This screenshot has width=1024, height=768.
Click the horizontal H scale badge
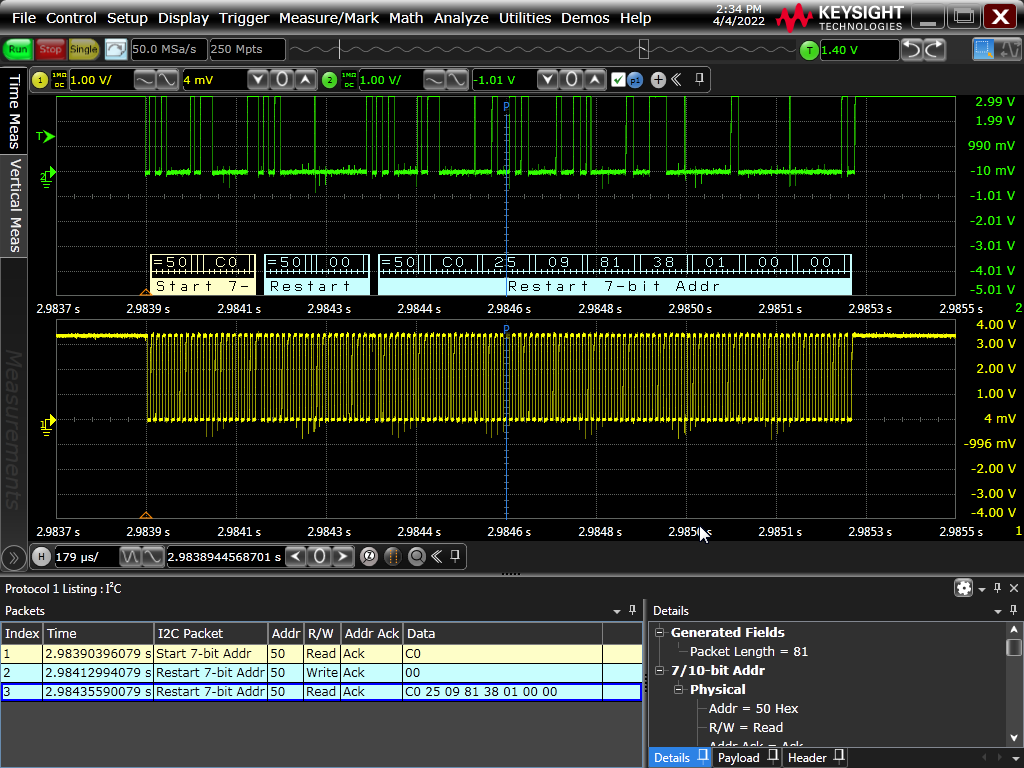click(x=41, y=556)
